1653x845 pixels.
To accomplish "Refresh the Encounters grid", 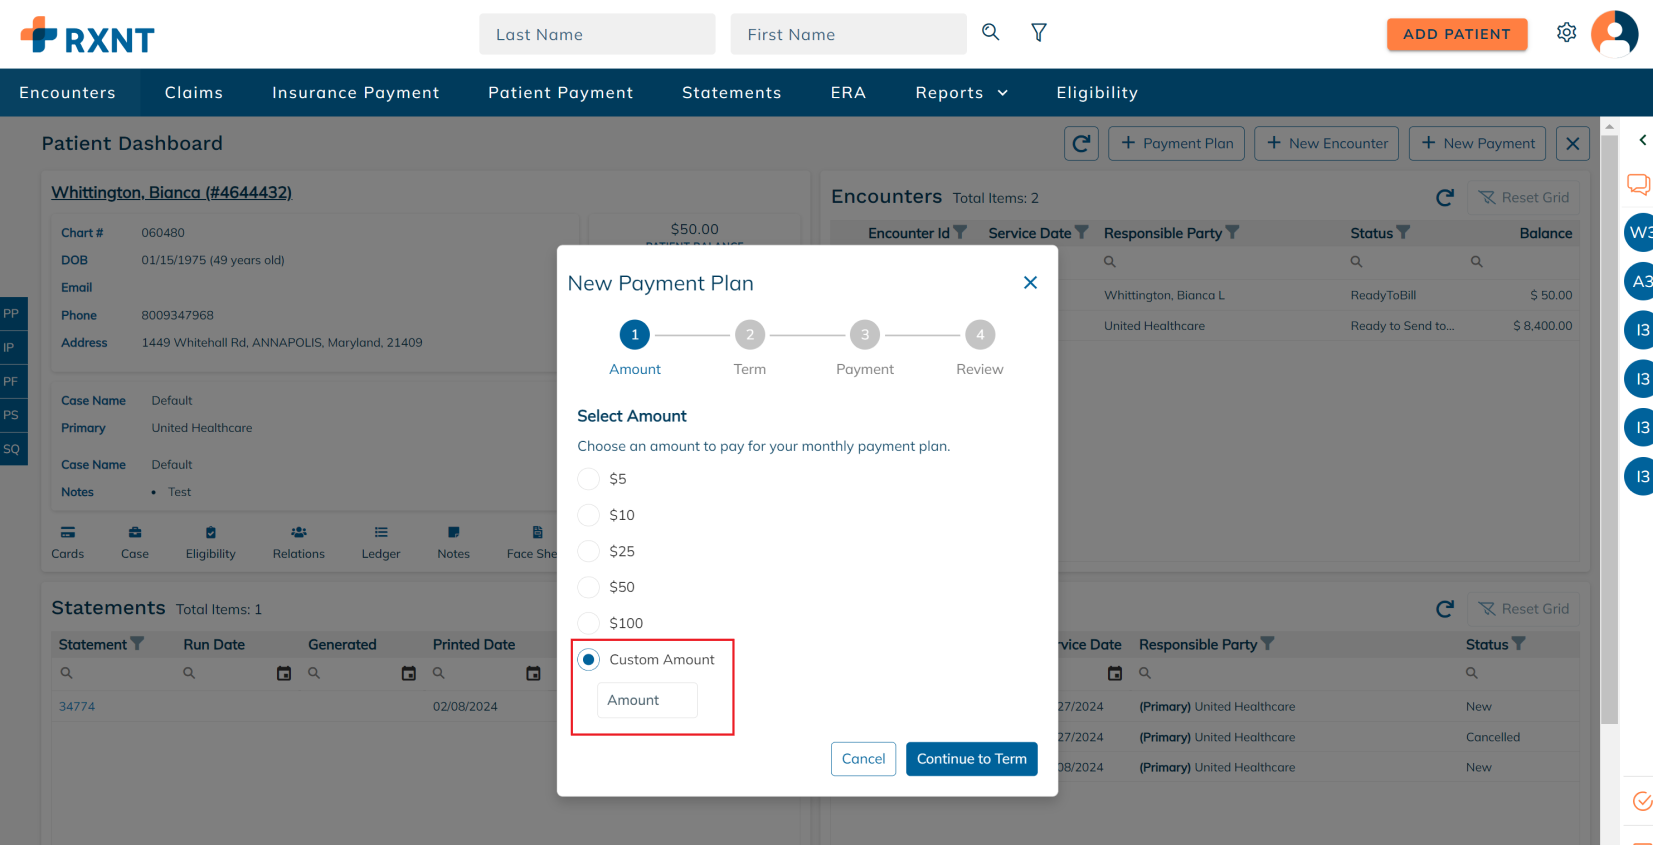I will click(x=1444, y=198).
